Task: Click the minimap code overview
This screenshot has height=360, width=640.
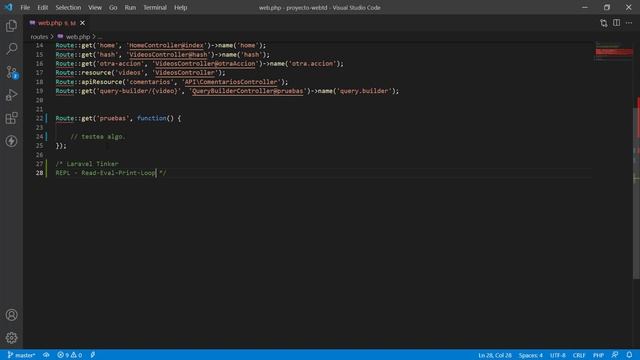Action: [613, 51]
